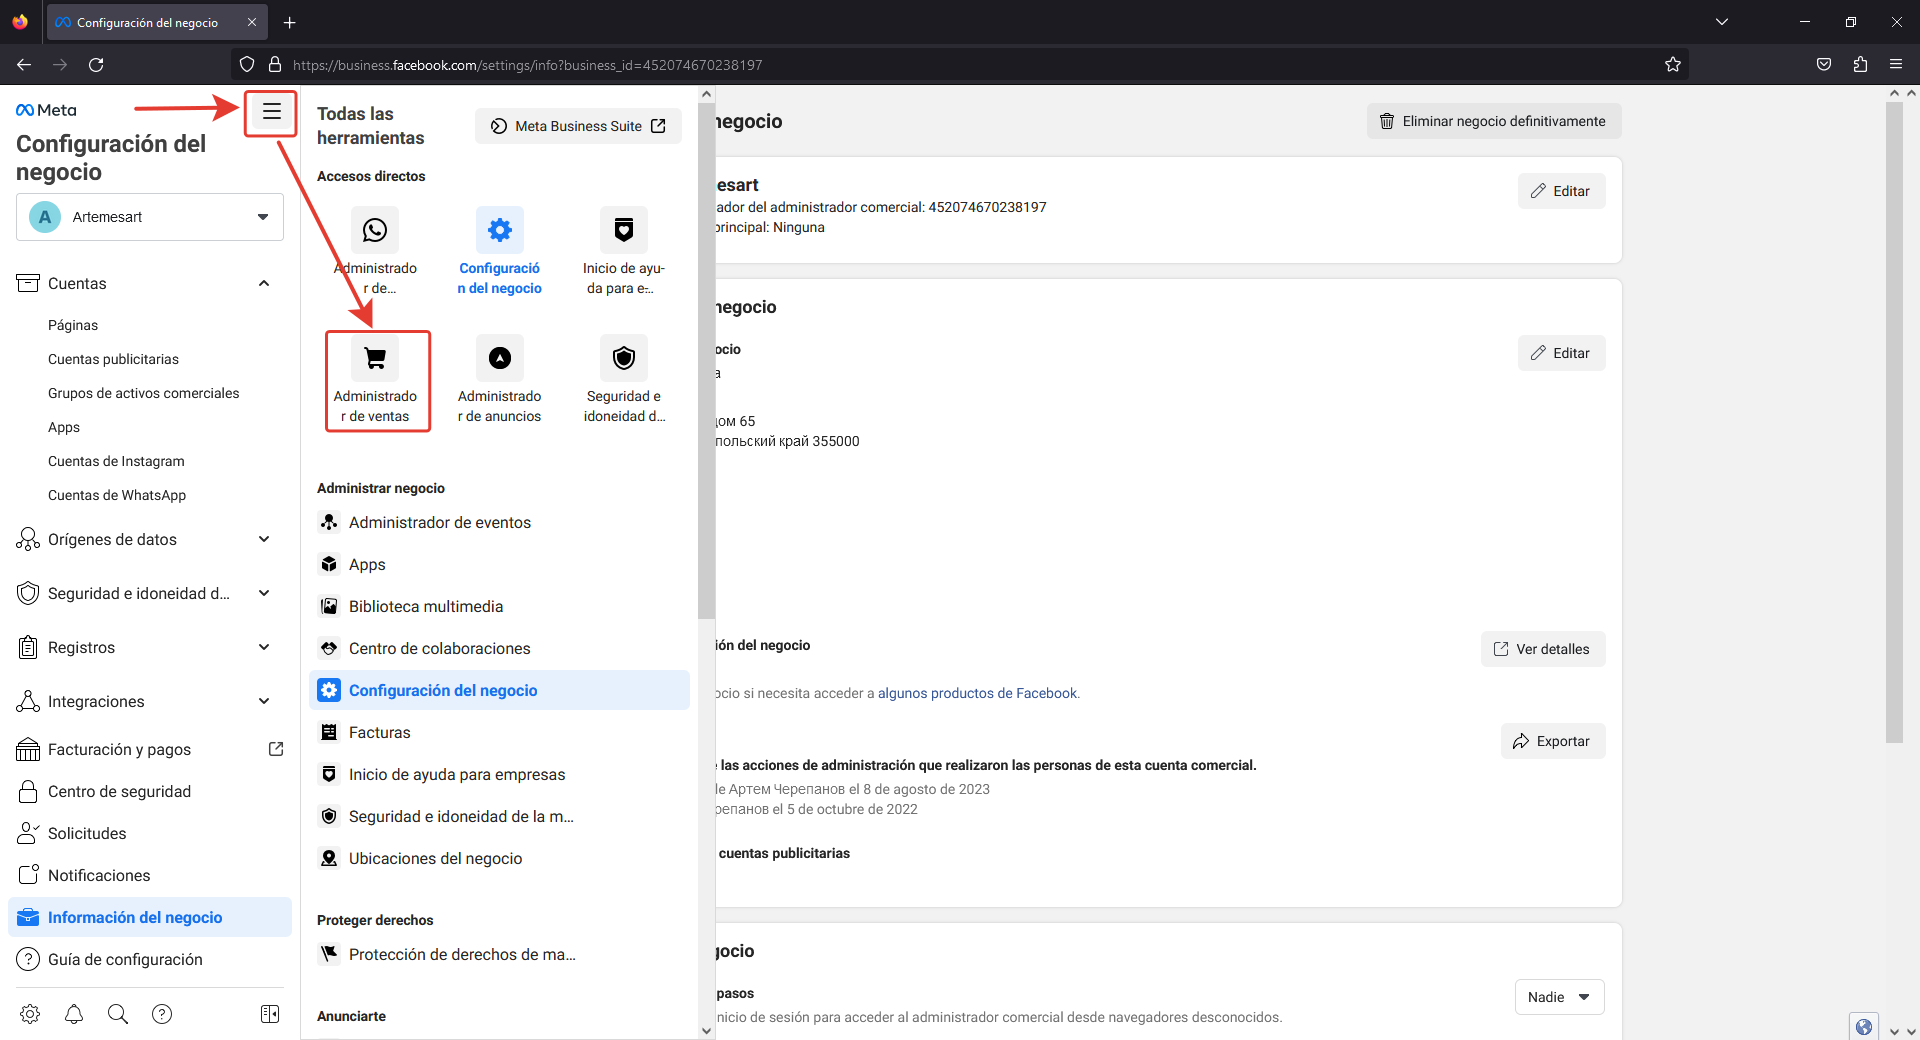
Task: Open Notificaciones in sidebar
Action: click(x=150, y=875)
